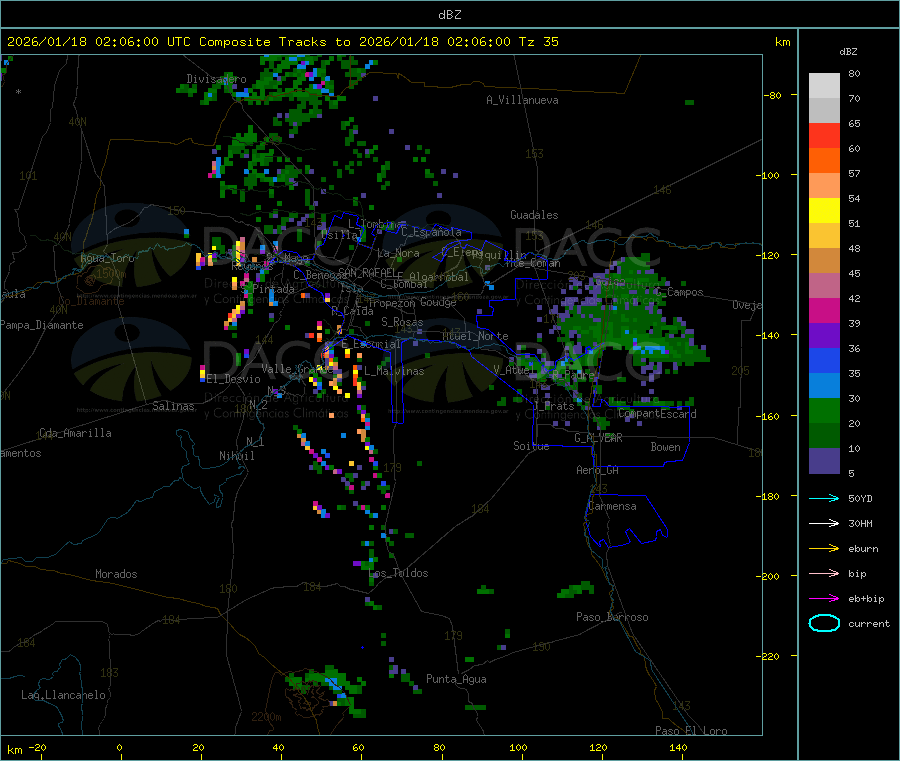Image resolution: width=900 pixels, height=761 pixels.
Task: Click the '140' tick on bottom axis
Action: 678,747
